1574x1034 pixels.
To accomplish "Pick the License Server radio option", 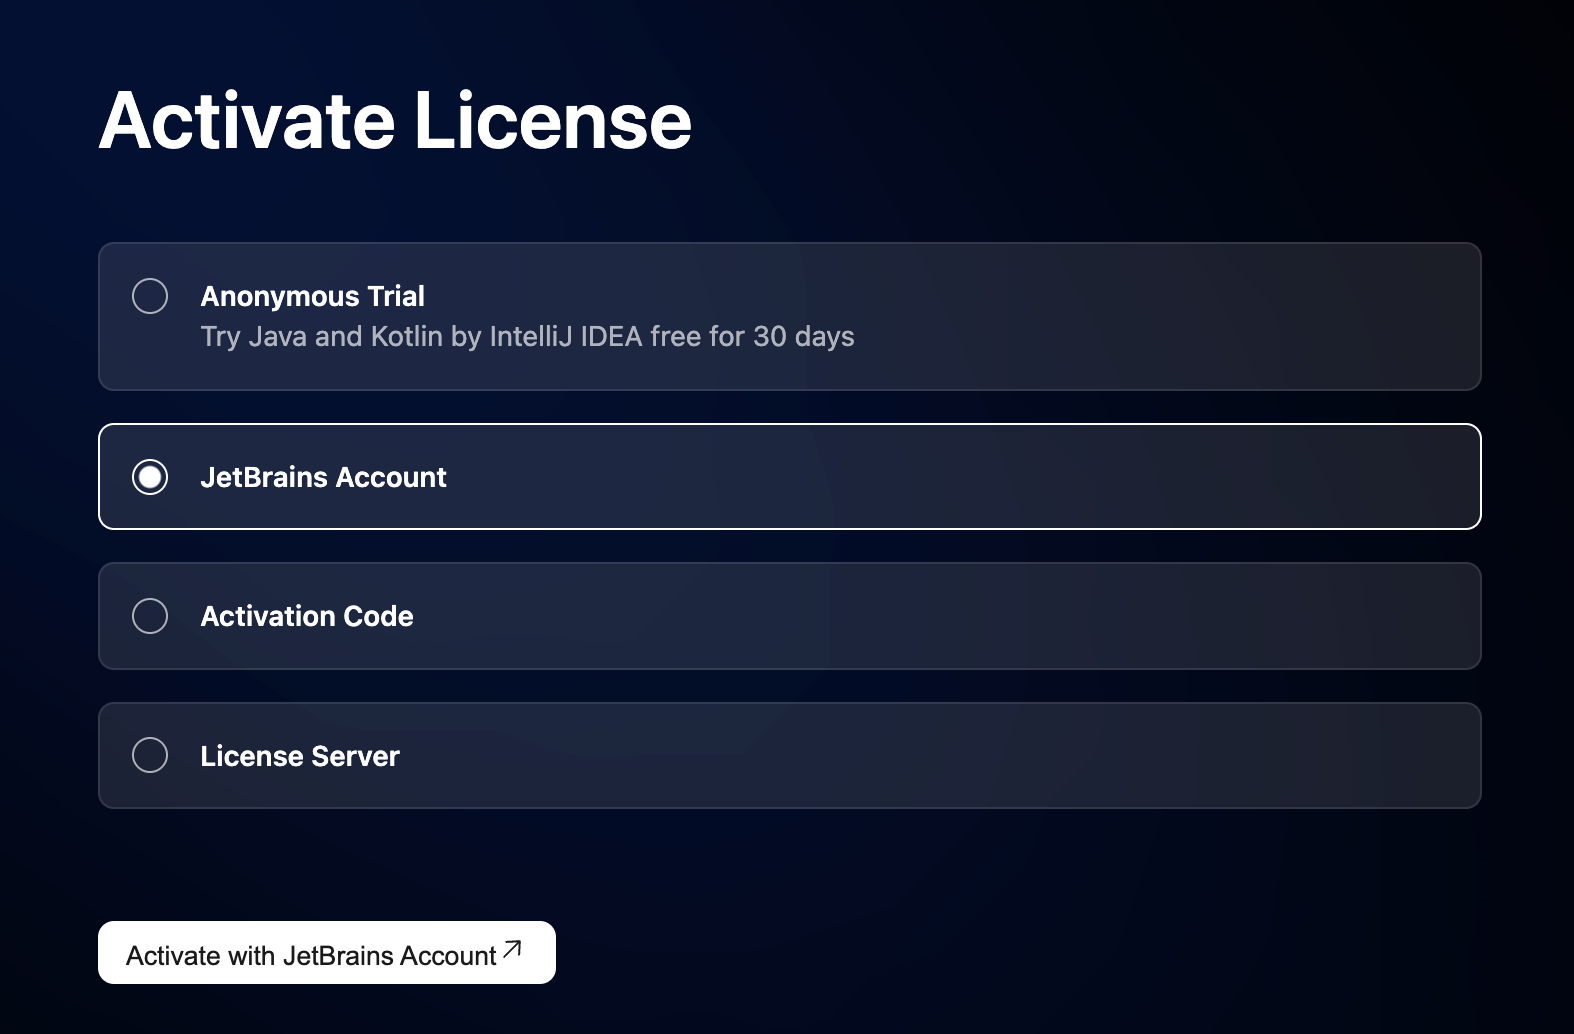I will click(150, 755).
